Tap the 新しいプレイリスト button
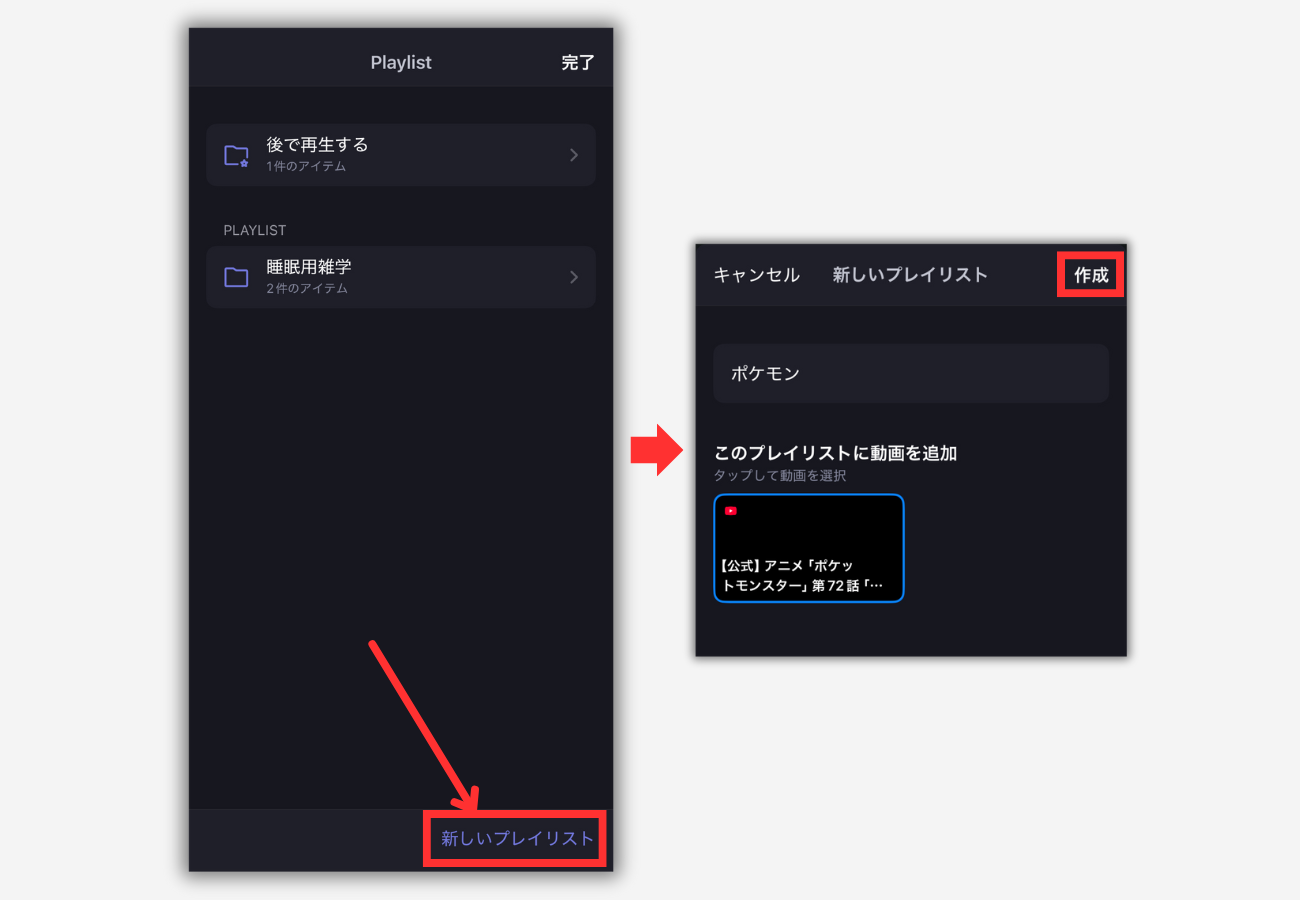Image resolution: width=1300 pixels, height=900 pixels. (x=514, y=840)
